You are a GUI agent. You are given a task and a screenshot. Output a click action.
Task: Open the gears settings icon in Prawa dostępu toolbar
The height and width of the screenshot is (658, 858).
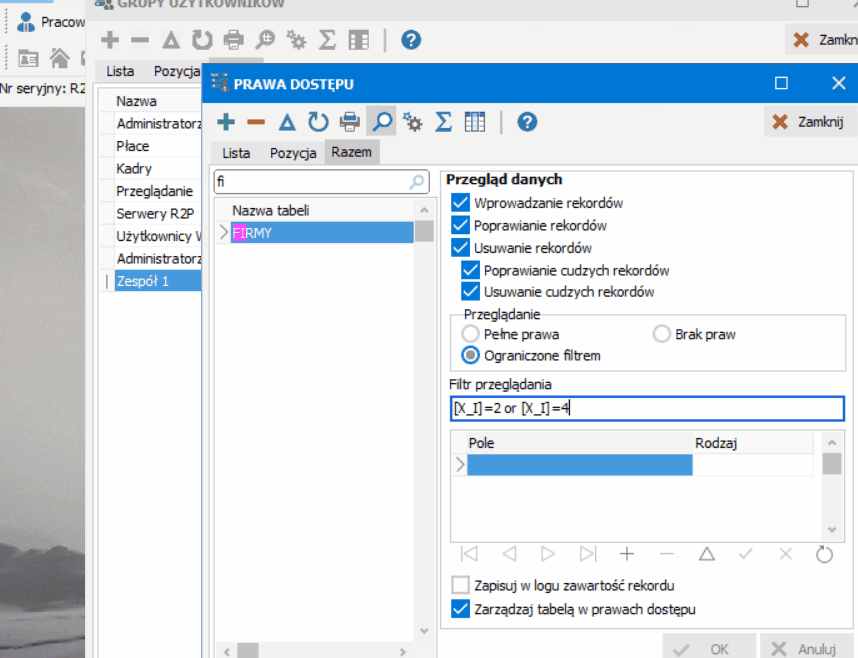(x=412, y=122)
